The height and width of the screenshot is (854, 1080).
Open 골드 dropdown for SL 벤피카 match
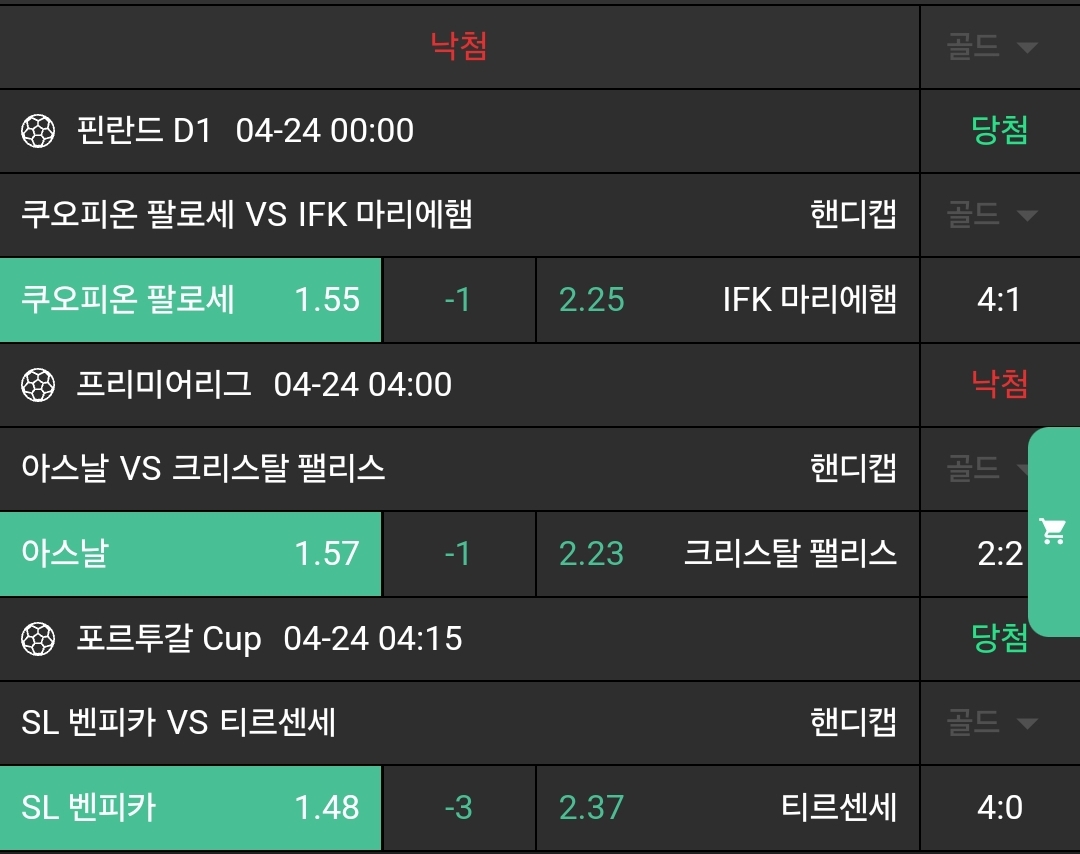coord(991,722)
